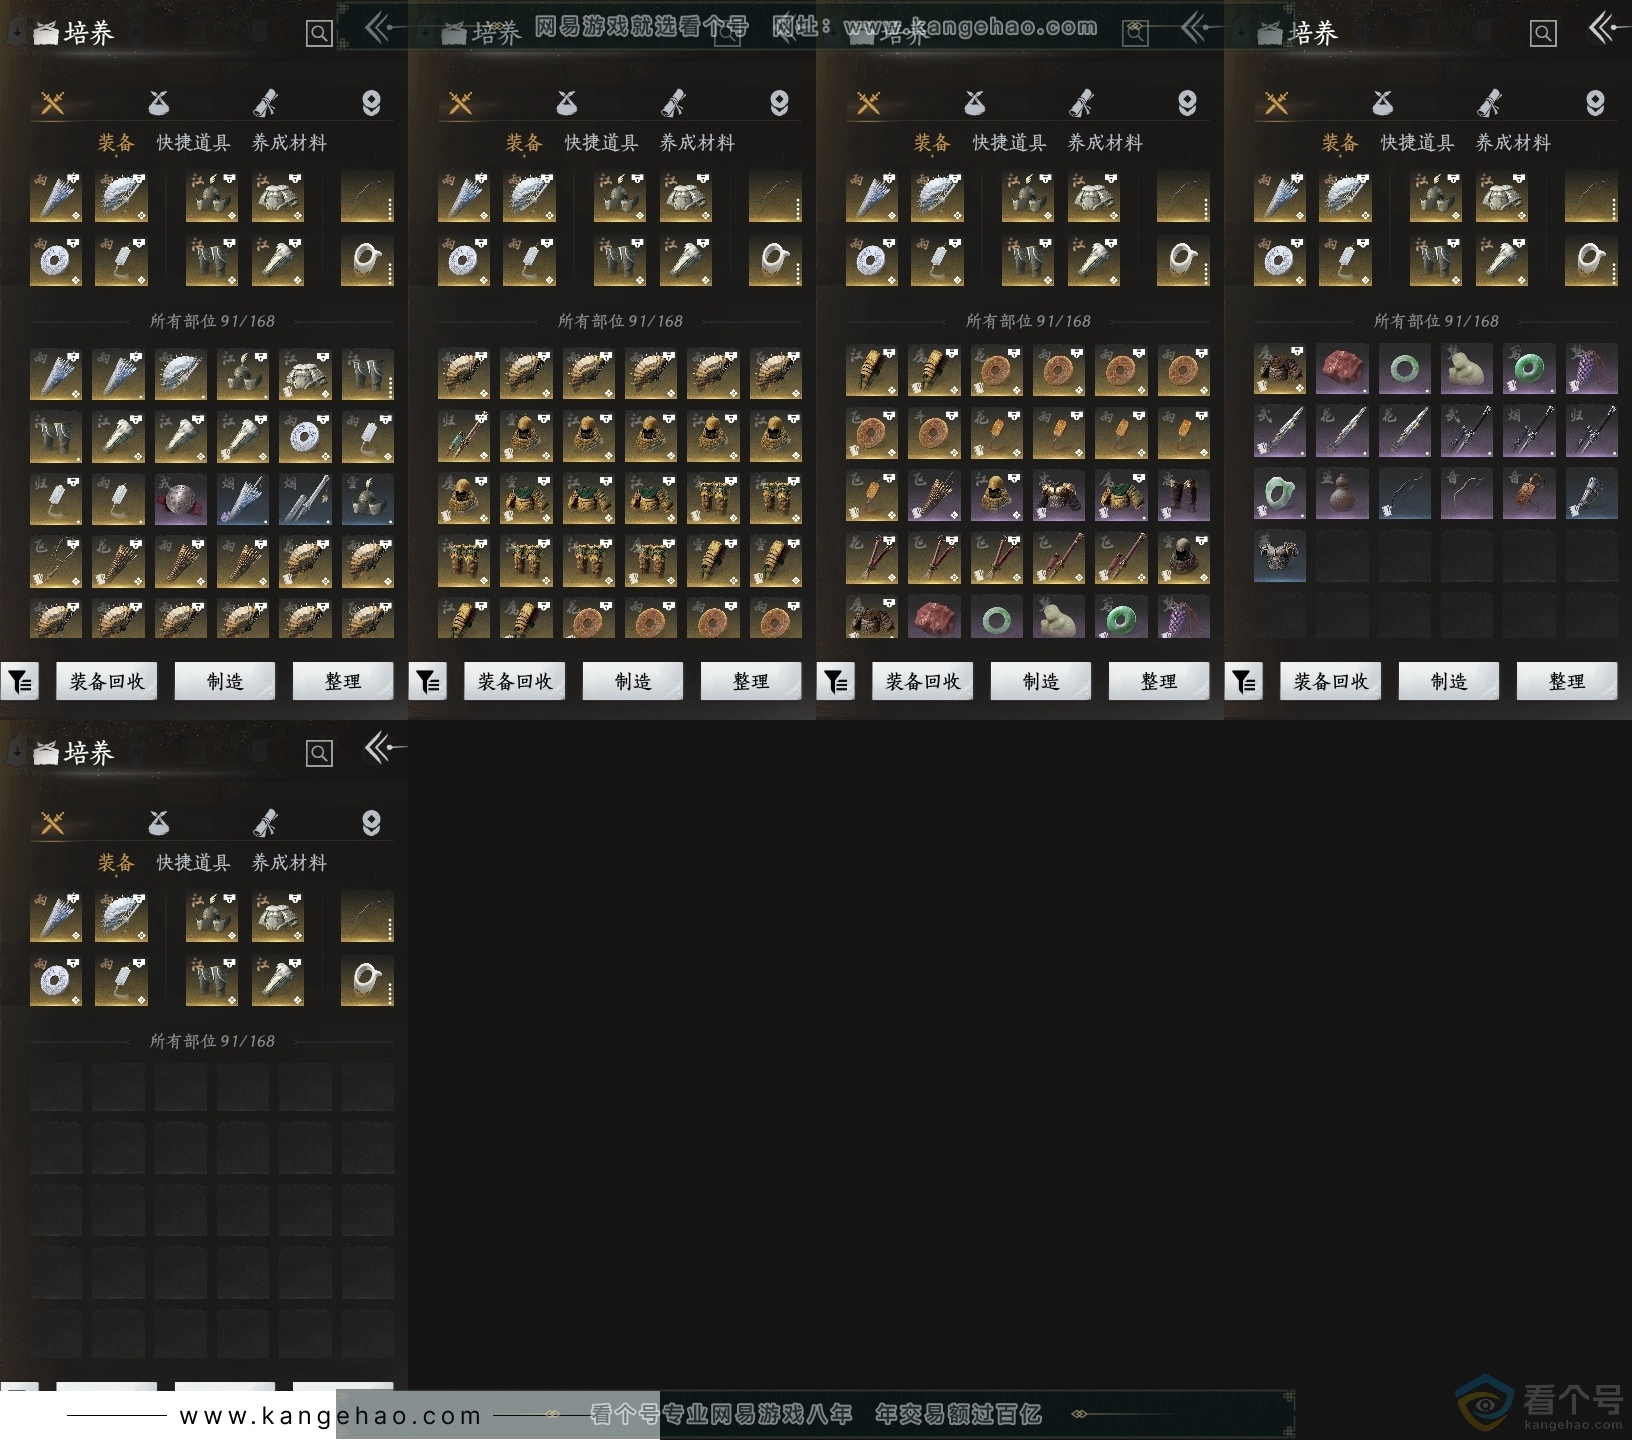This screenshot has height=1440, width=1632.
Task: Click 装备回收 button in top-right panel
Action: tap(1331, 681)
